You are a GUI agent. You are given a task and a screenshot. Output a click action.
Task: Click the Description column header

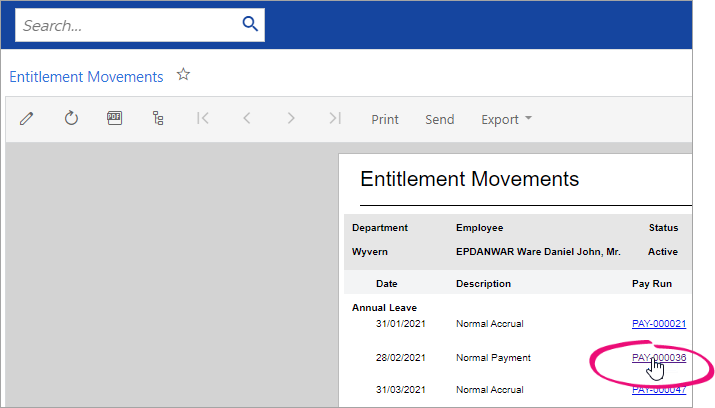coord(483,284)
